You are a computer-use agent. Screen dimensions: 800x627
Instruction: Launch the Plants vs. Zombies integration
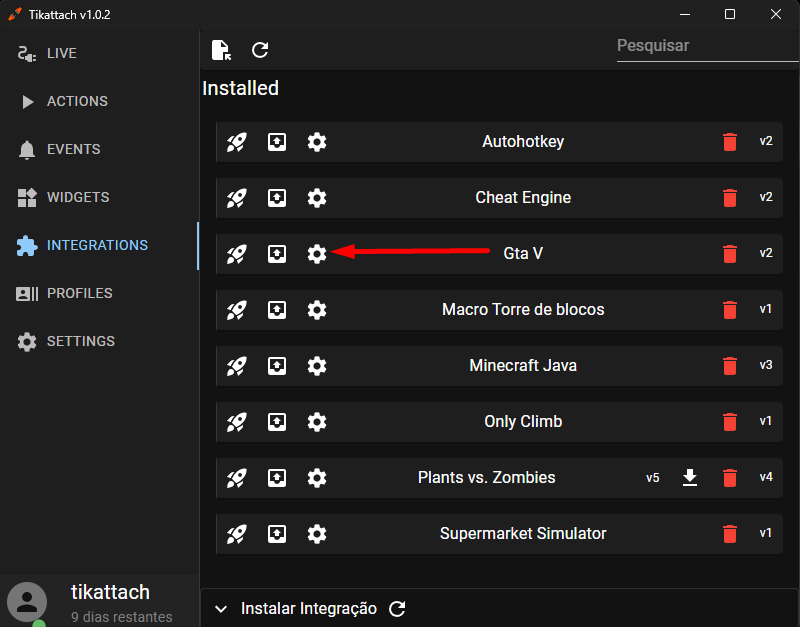click(x=237, y=479)
